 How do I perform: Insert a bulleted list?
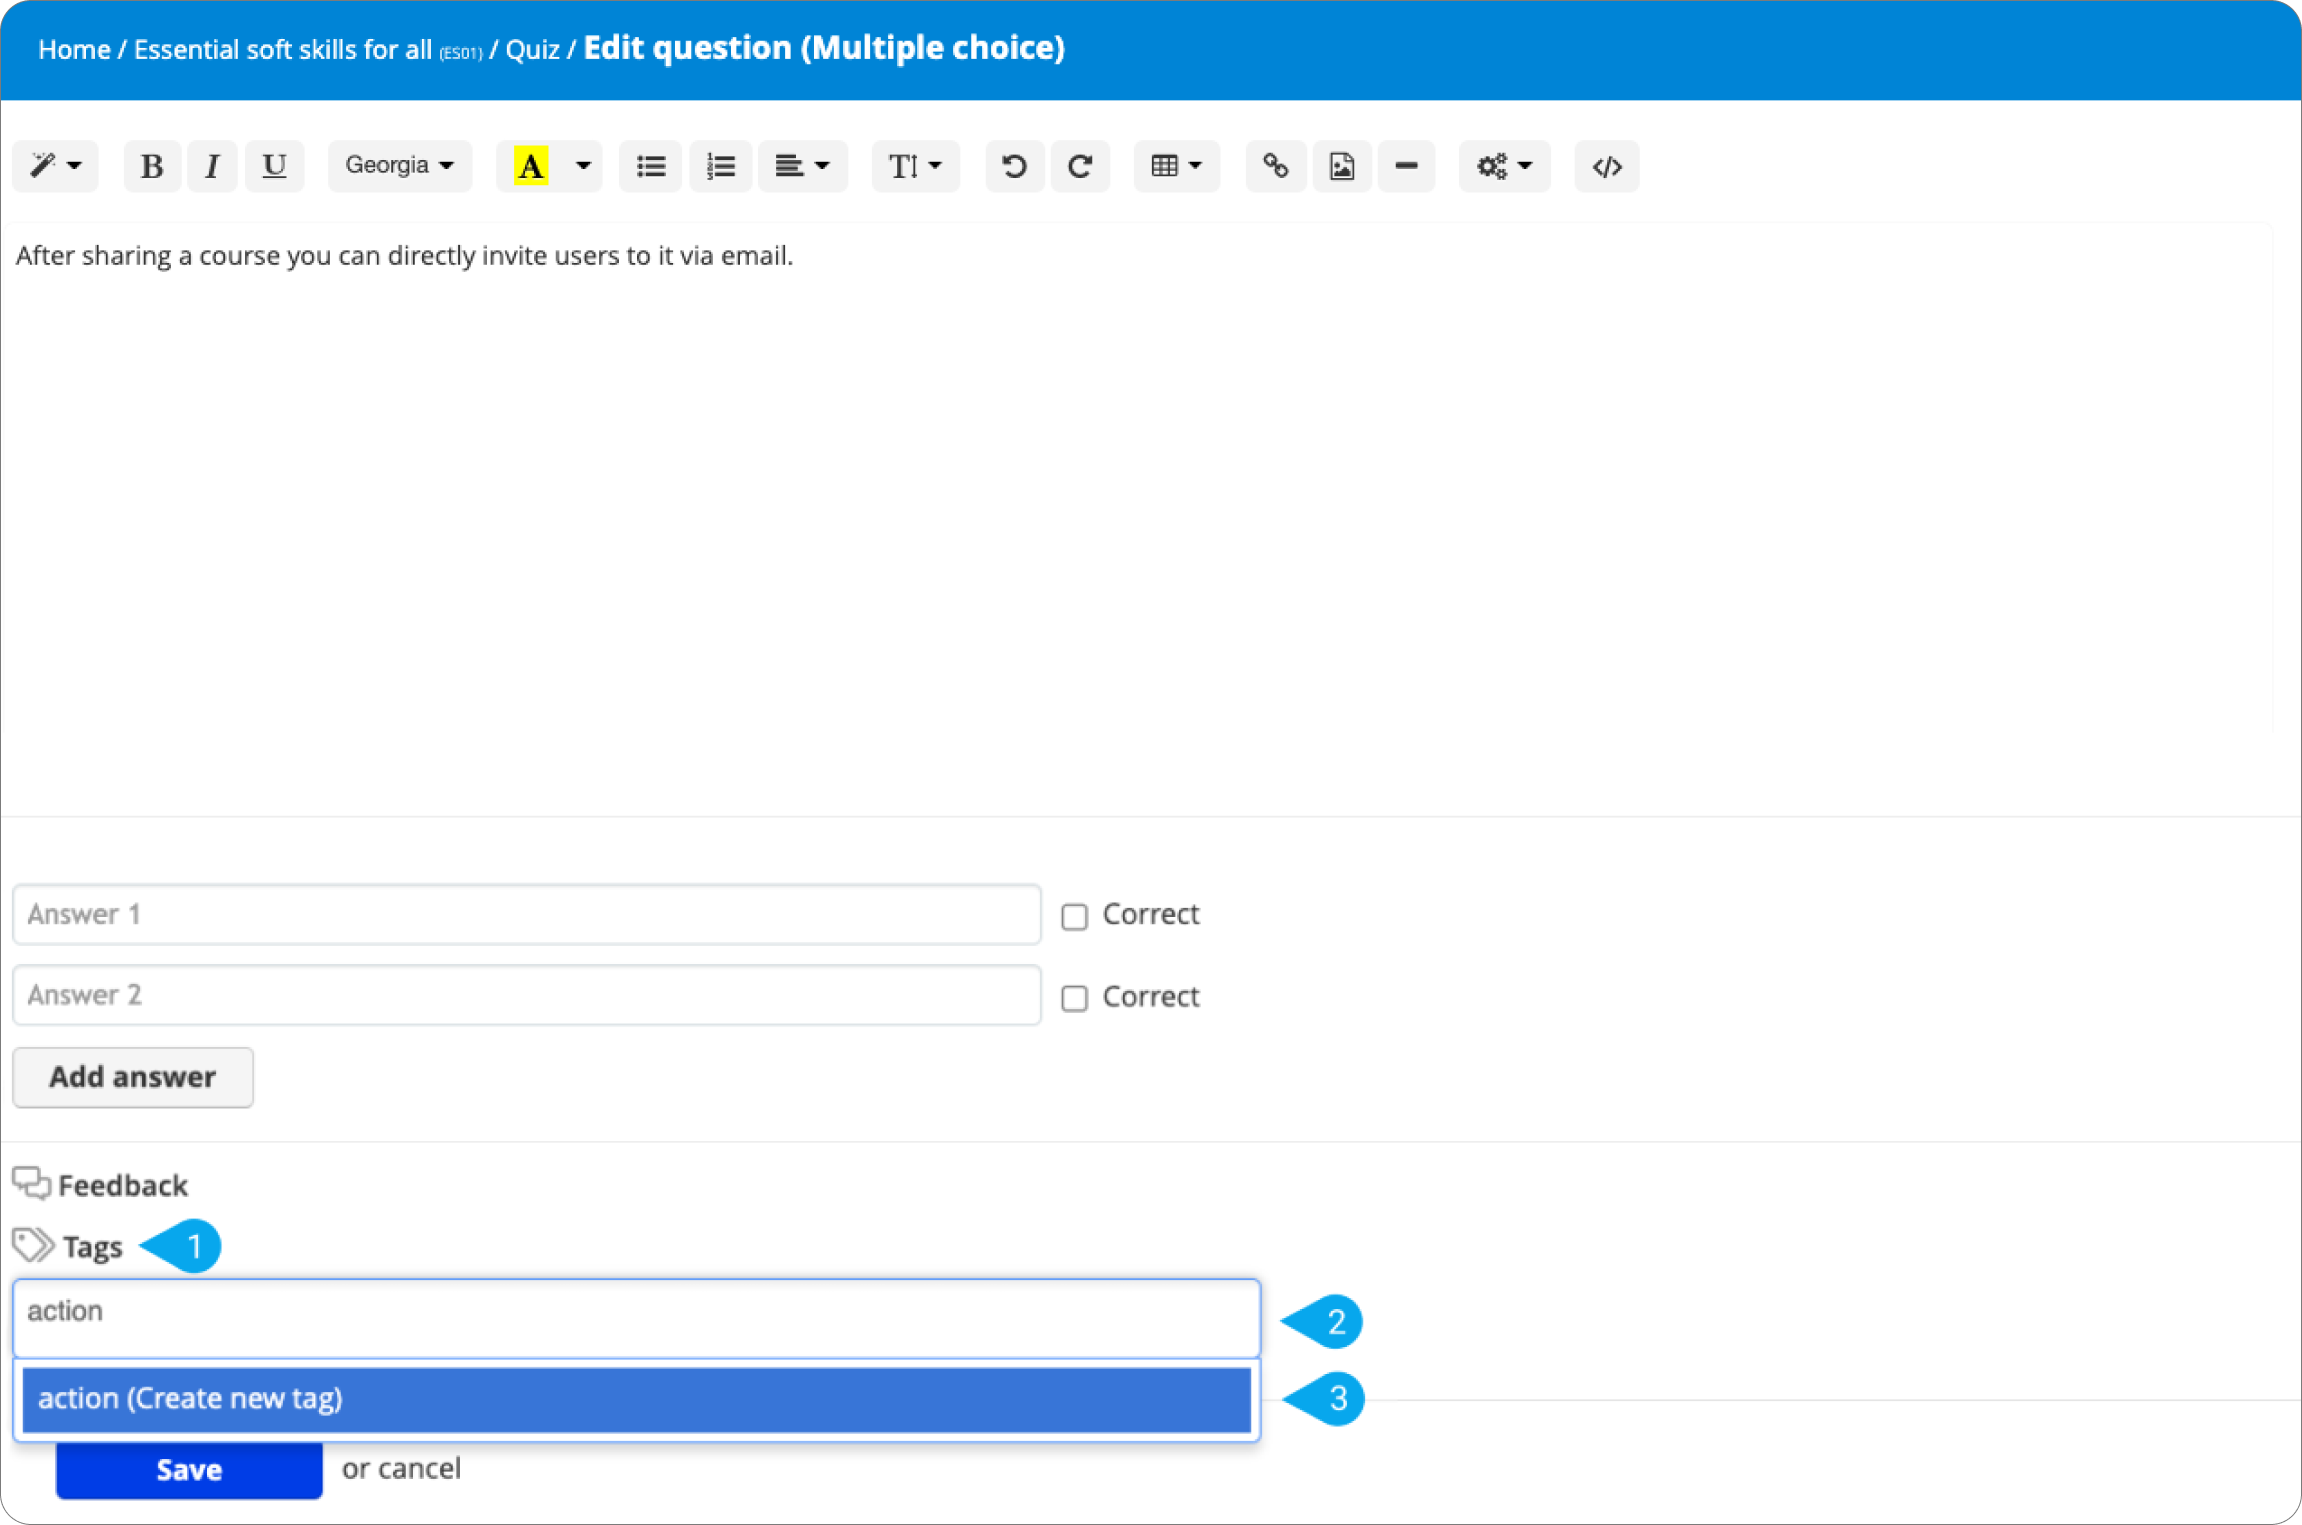coord(650,165)
